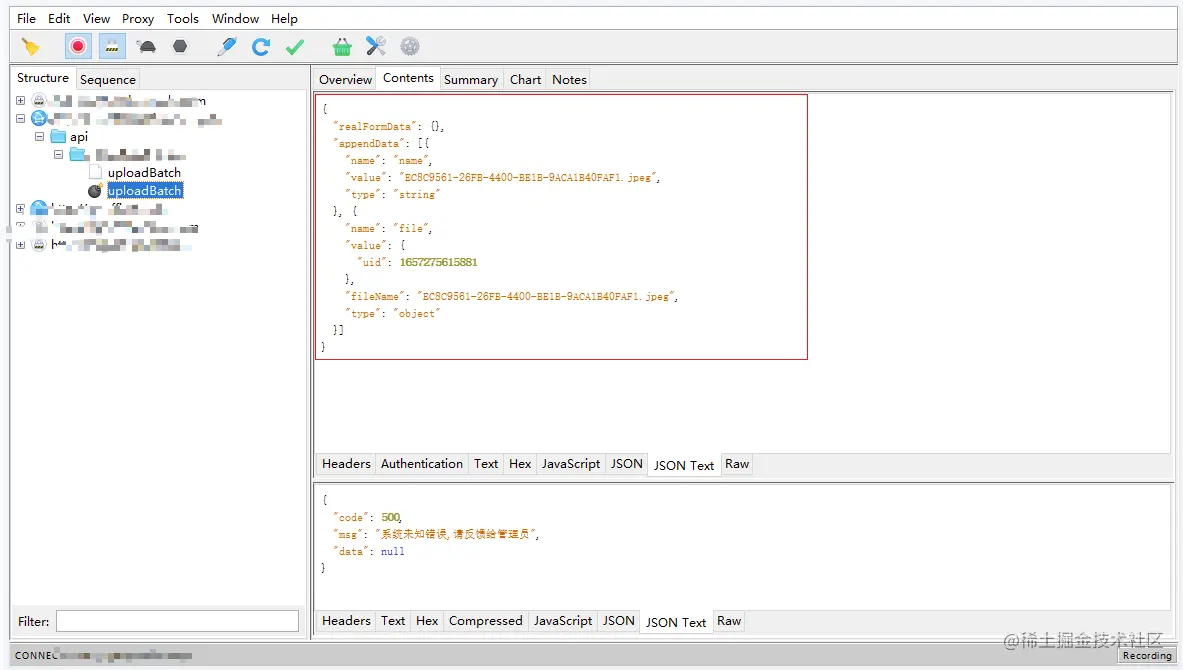The height and width of the screenshot is (670, 1183).
Task: Open response JavaScript tab
Action: pos(563,621)
